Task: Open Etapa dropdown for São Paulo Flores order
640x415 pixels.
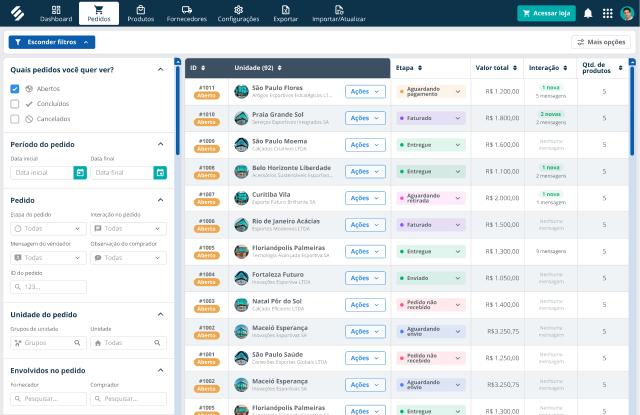Action: coord(431,91)
